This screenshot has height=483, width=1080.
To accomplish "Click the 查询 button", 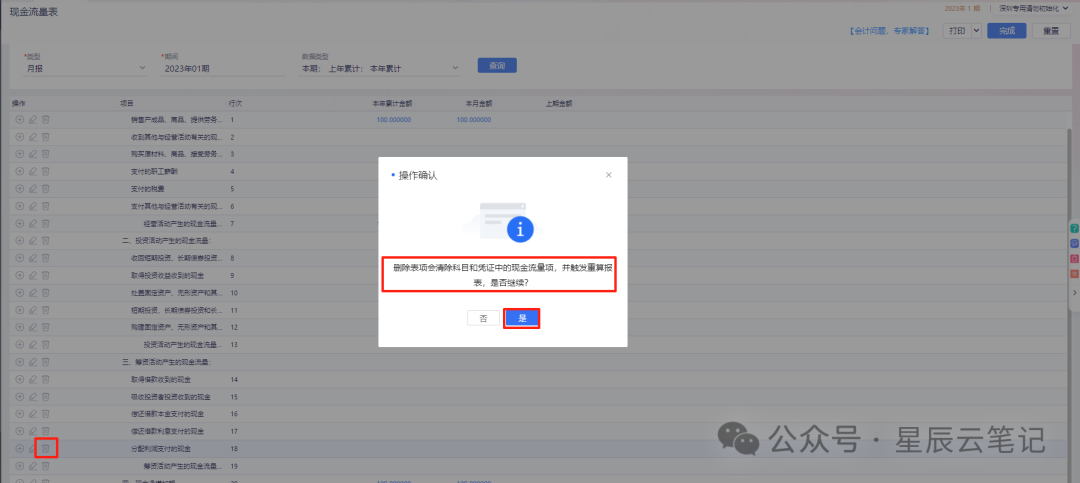I will (x=497, y=66).
